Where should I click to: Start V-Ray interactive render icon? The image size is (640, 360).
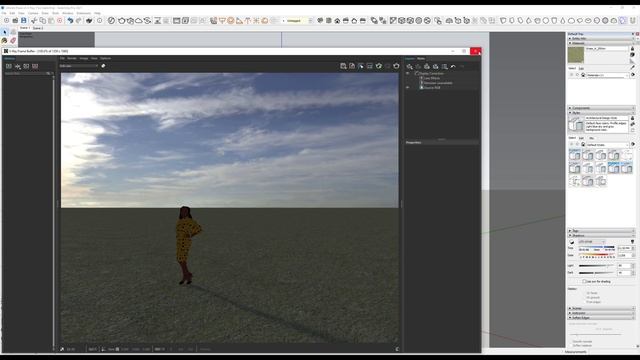point(130,20)
